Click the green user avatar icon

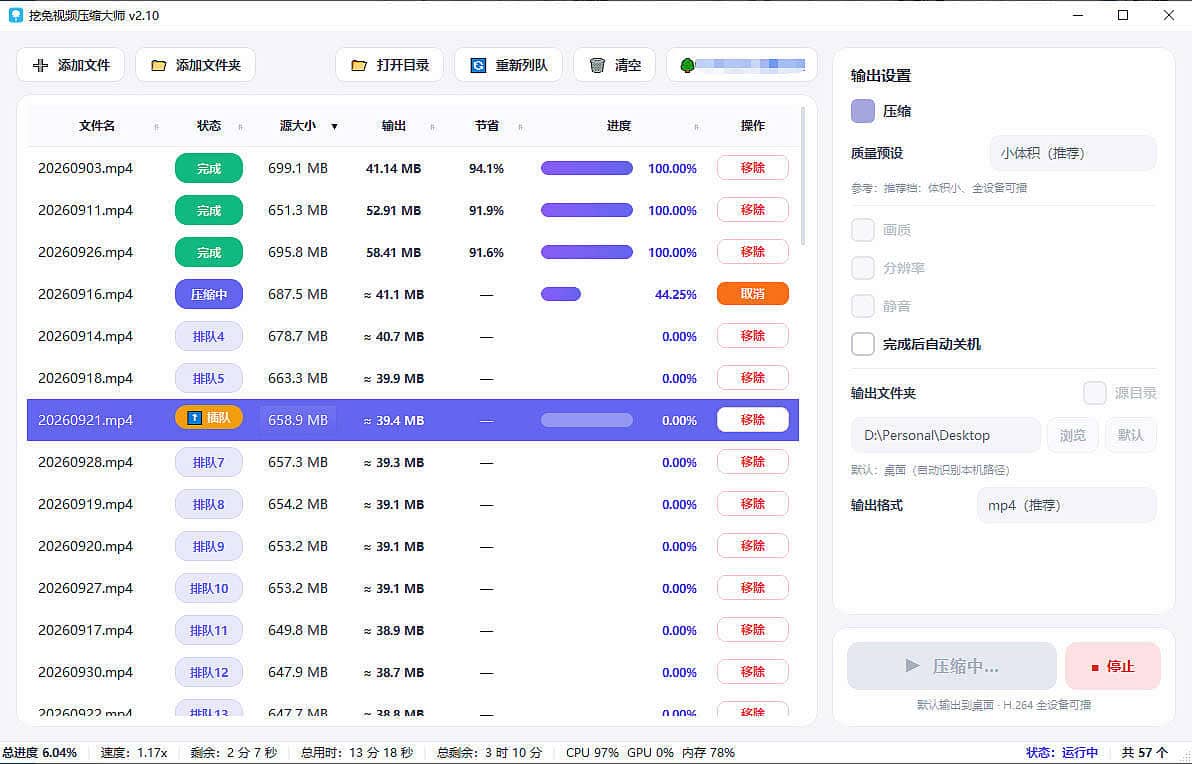[x=687, y=65]
